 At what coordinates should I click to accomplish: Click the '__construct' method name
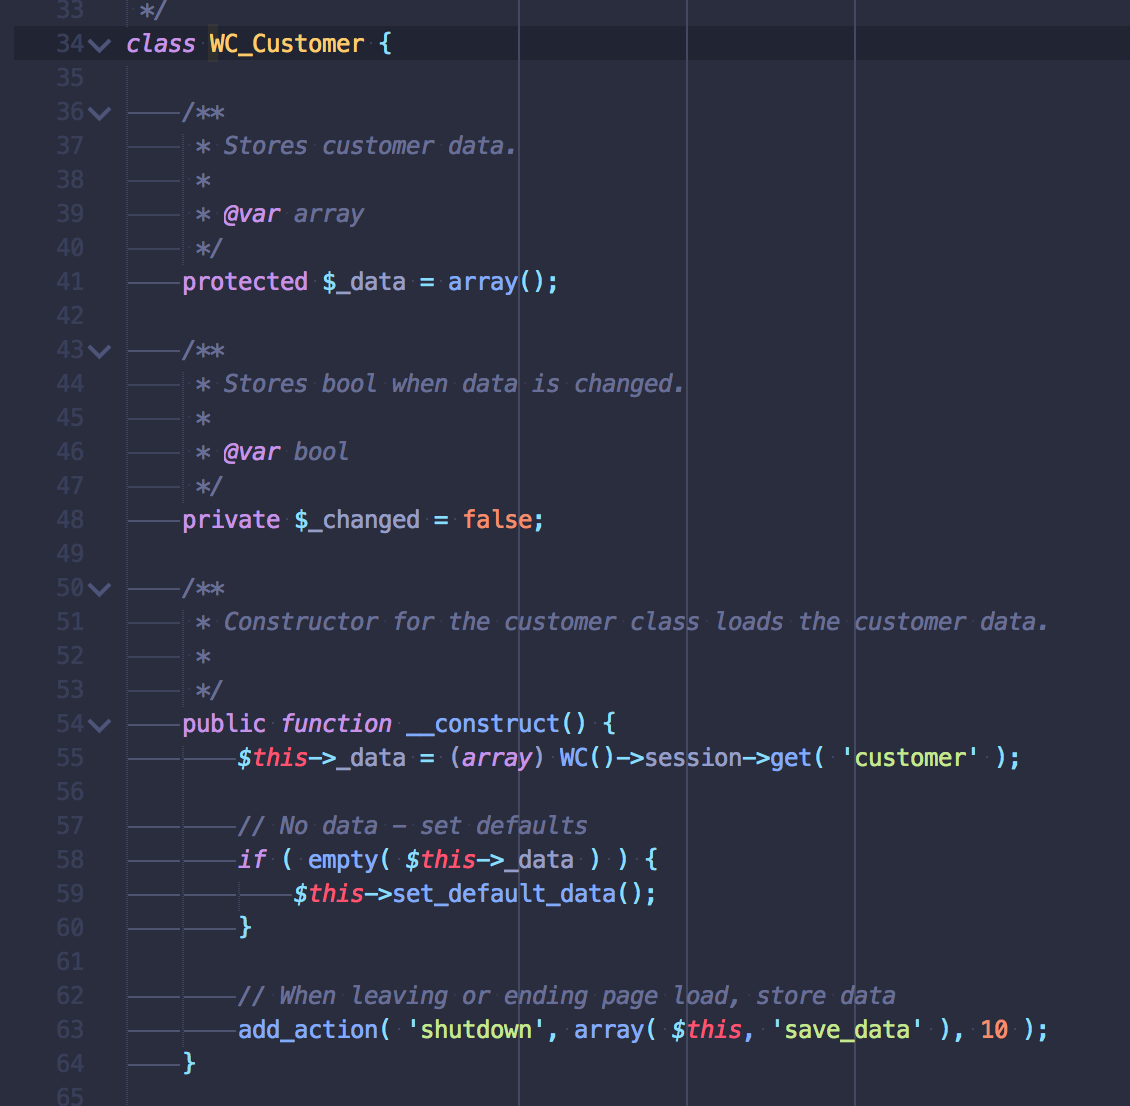[483, 723]
